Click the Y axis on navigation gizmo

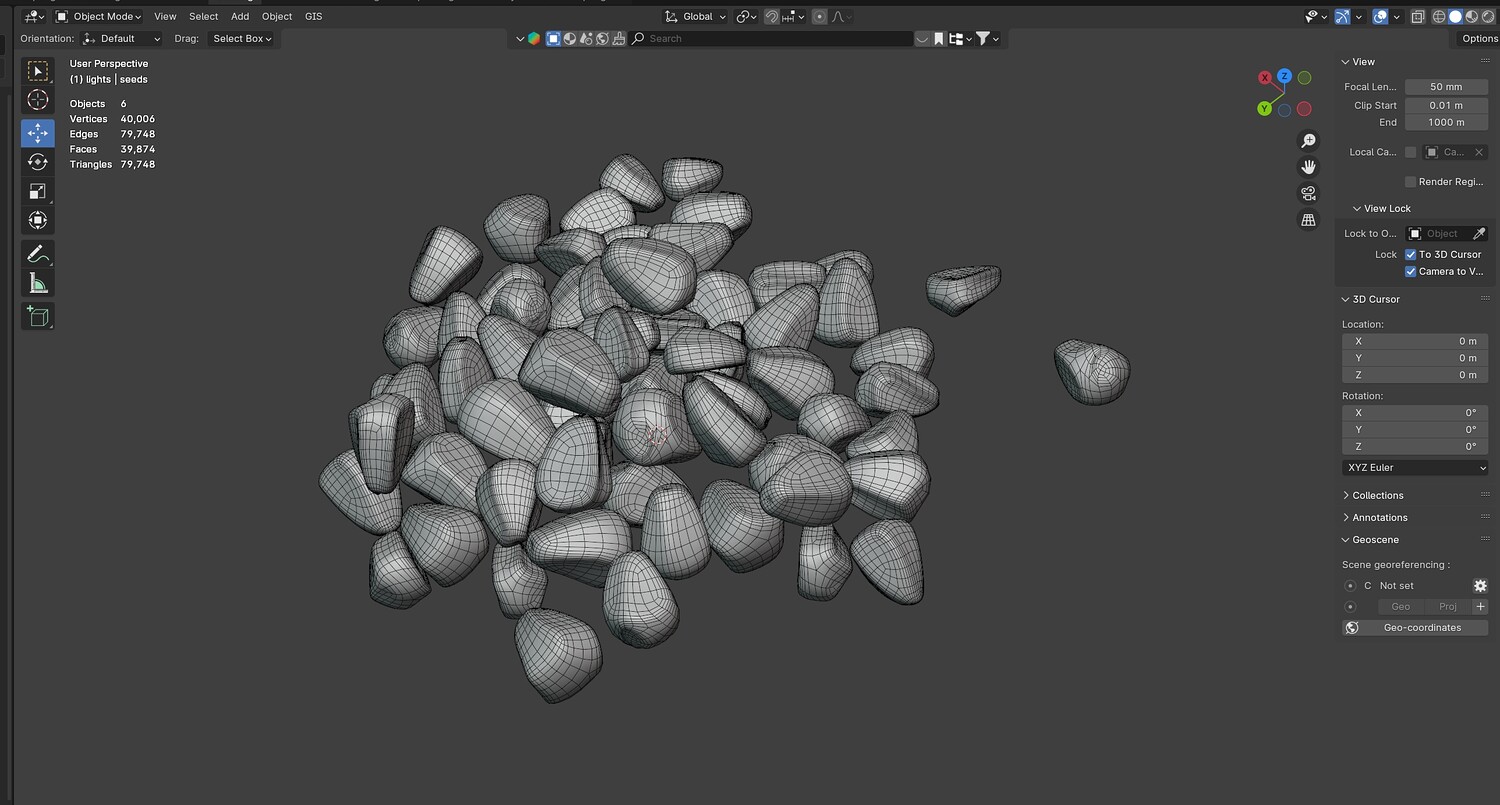coord(1264,108)
